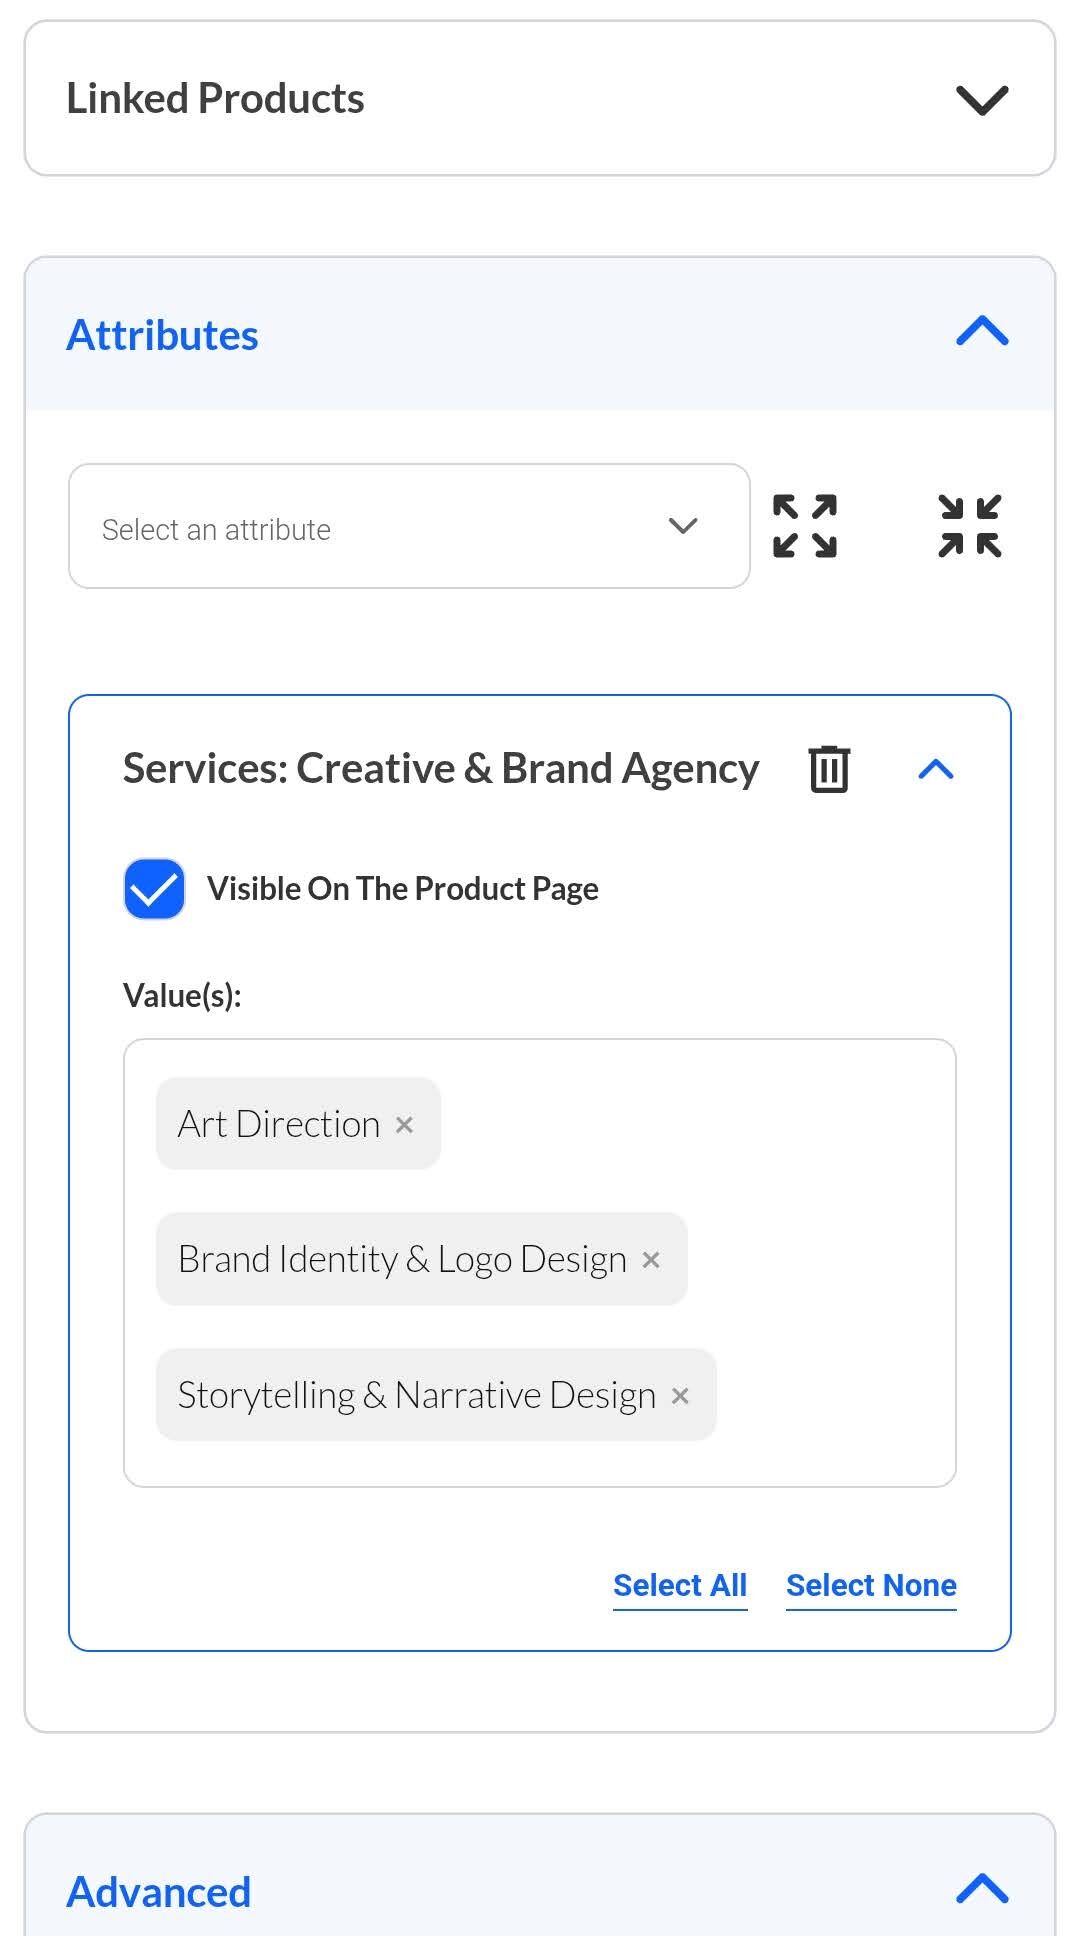Image resolution: width=1080 pixels, height=1936 pixels.
Task: Click the collapse all attributes icon
Action: click(x=969, y=526)
